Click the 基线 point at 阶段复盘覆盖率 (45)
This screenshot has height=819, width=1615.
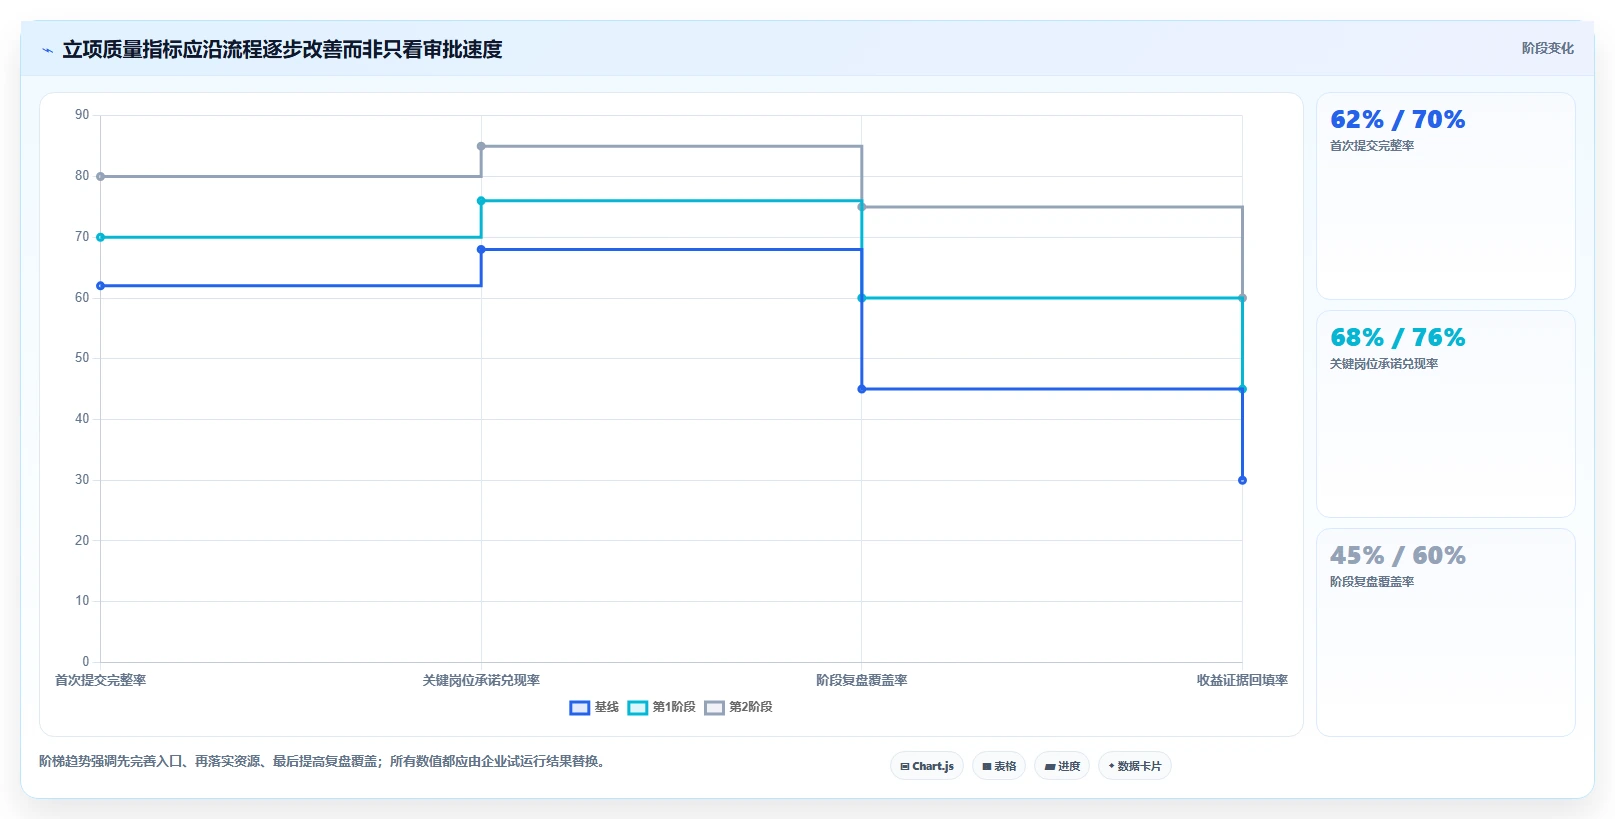tap(862, 389)
